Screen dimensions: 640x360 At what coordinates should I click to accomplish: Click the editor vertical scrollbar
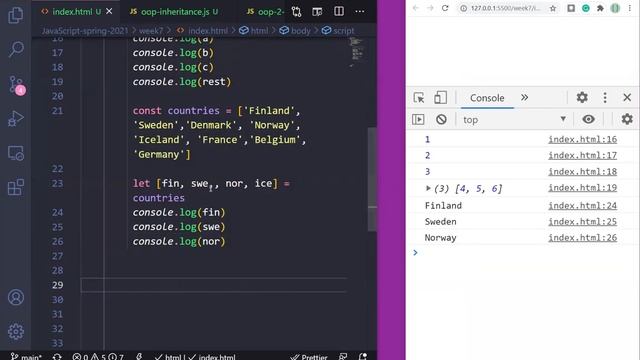point(372,180)
